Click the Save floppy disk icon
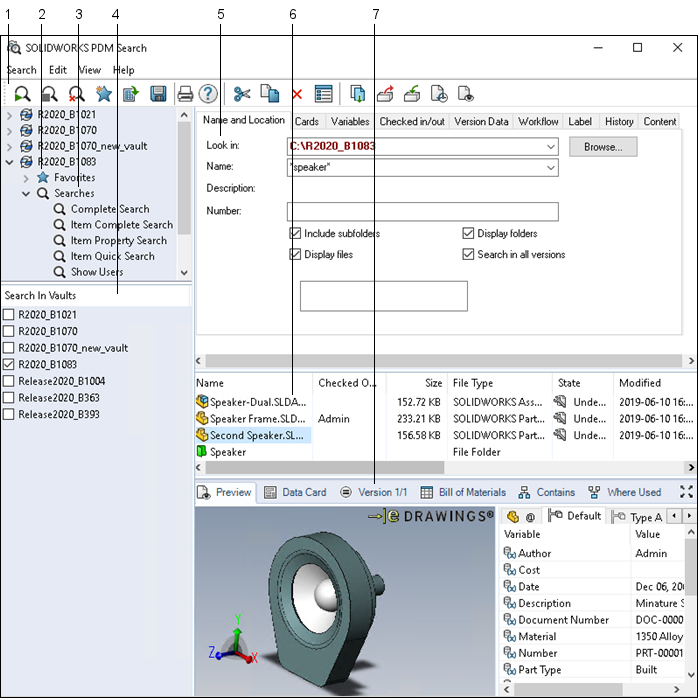 (x=158, y=94)
